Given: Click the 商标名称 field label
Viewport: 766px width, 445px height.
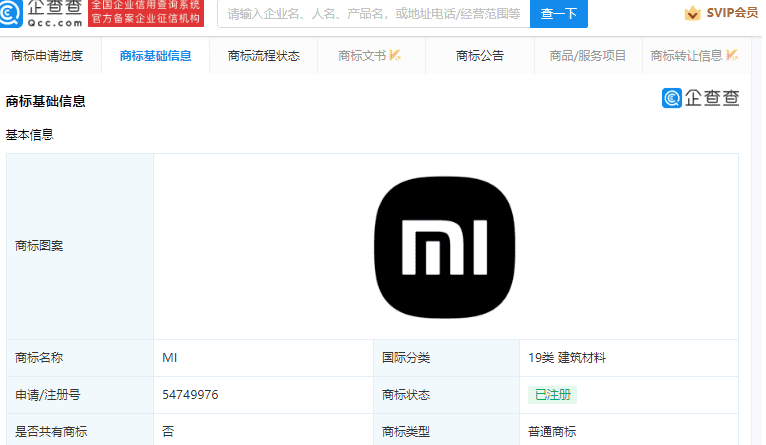Looking at the screenshot, I should 39,358.
